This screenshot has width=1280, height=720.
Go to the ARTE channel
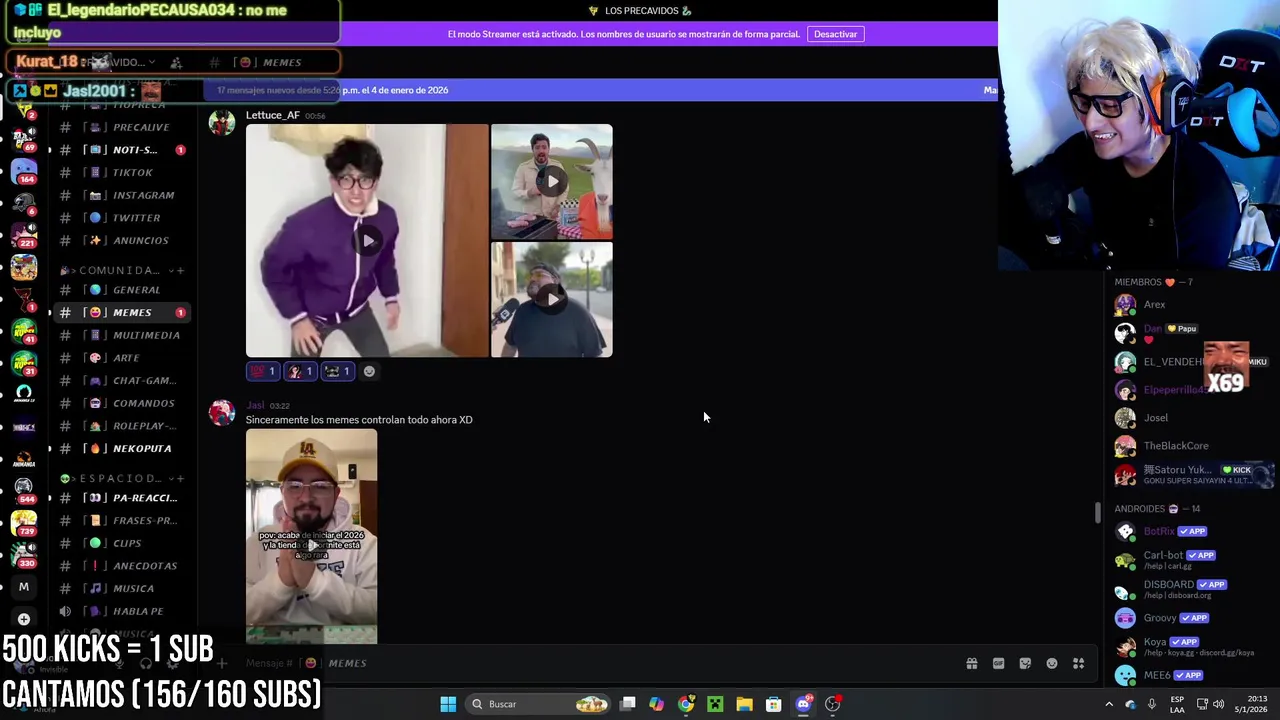tap(122, 358)
